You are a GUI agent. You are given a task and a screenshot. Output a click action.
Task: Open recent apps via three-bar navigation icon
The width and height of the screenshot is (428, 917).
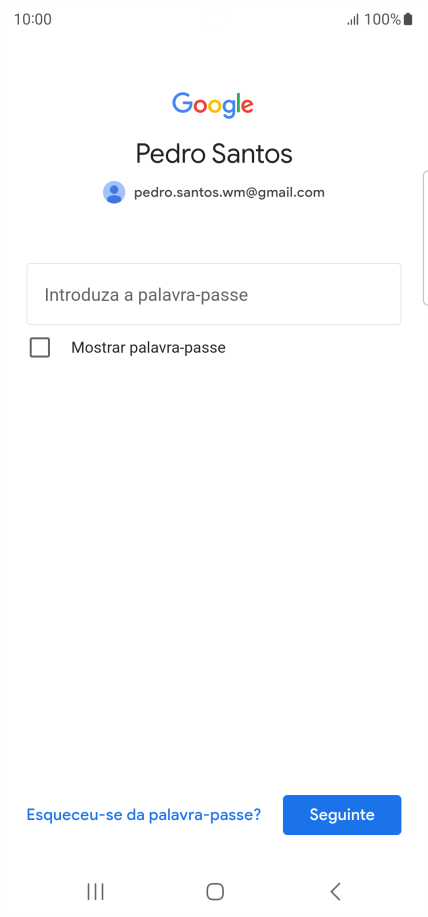point(95,891)
